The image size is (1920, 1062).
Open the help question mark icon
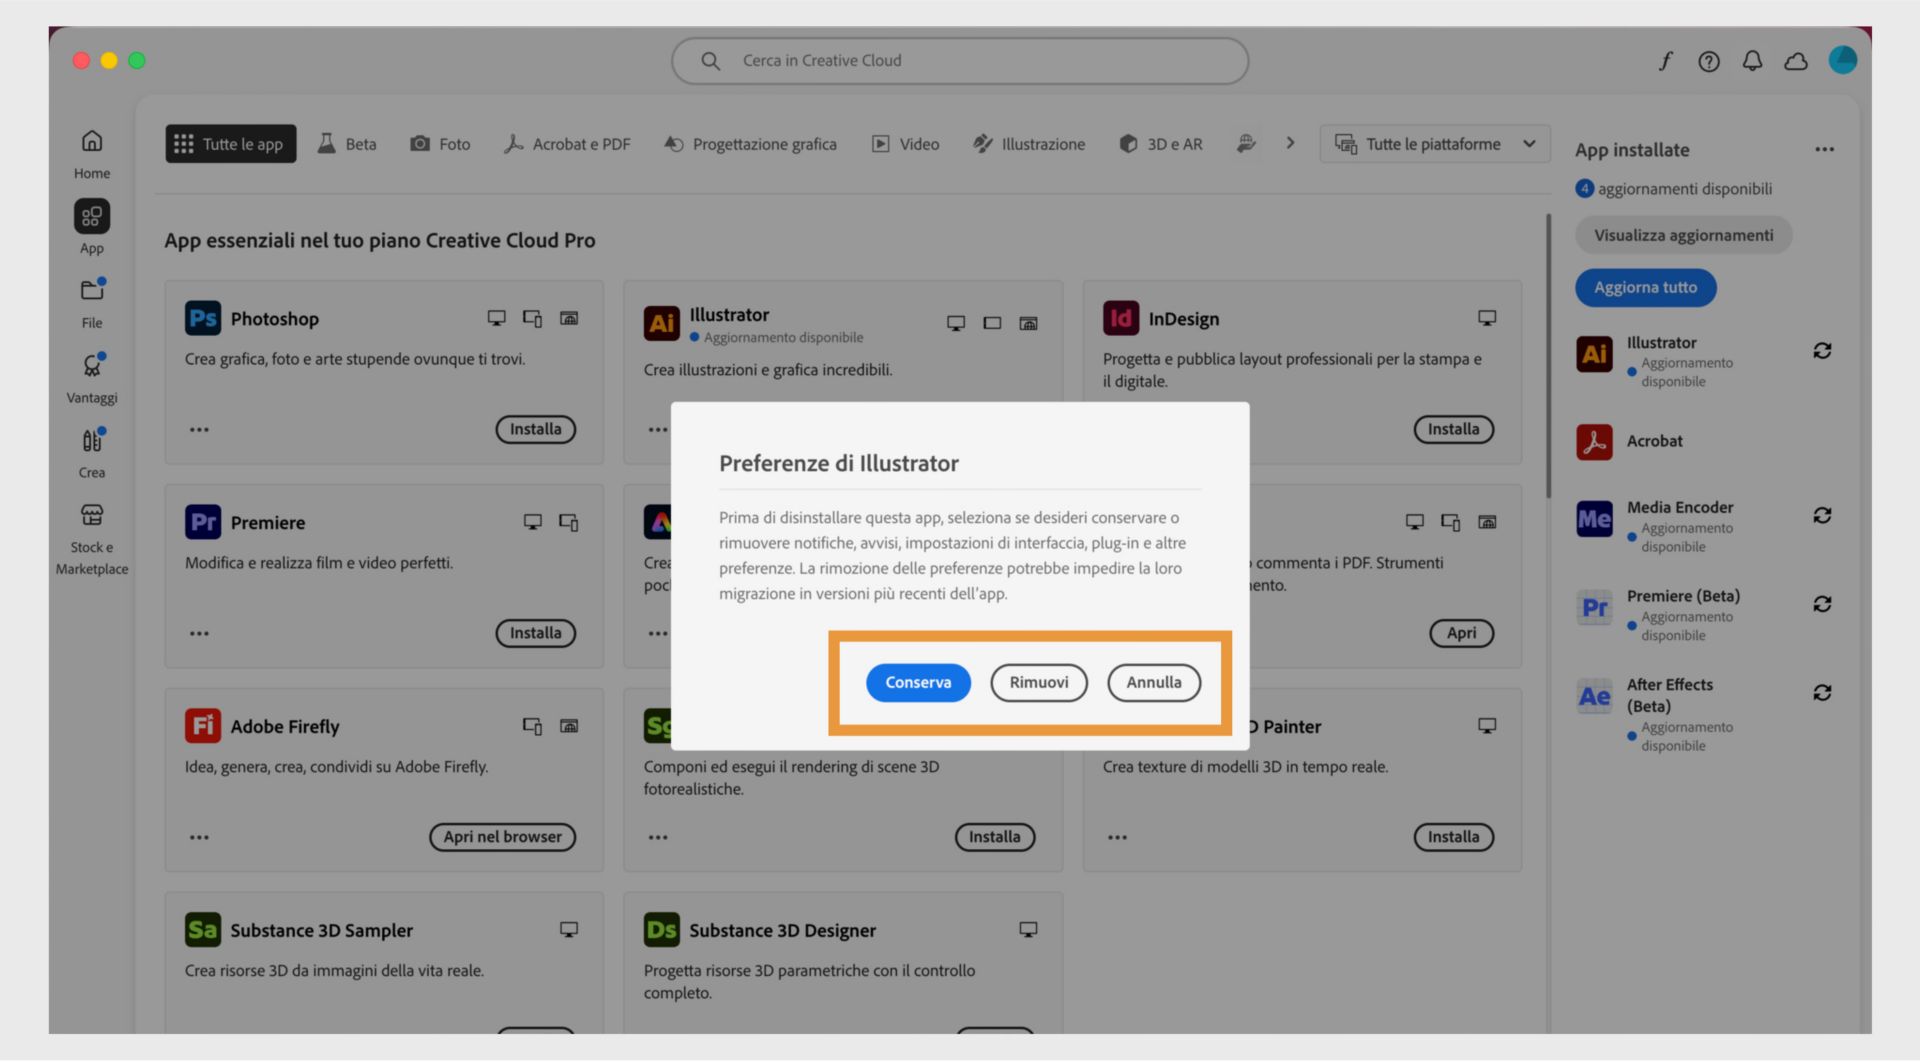click(1709, 61)
